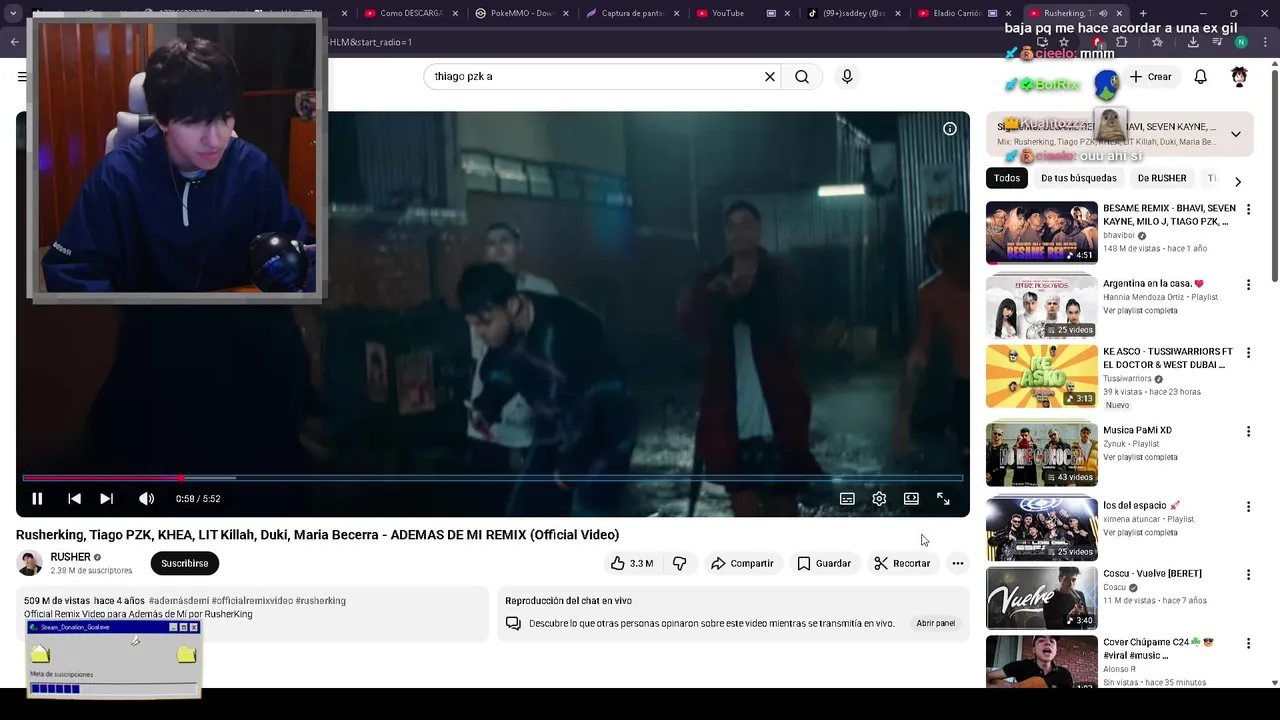Start voice search with microphone
Viewport: 1280px width, 720px height.
847,77
